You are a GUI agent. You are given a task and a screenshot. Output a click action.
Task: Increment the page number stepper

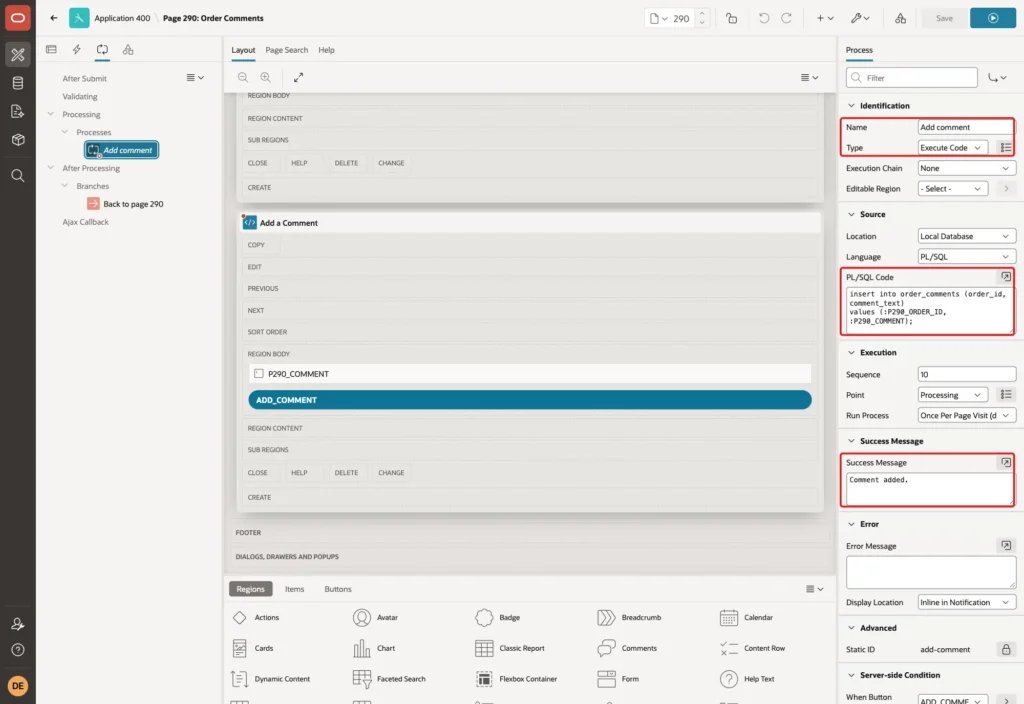tap(702, 14)
